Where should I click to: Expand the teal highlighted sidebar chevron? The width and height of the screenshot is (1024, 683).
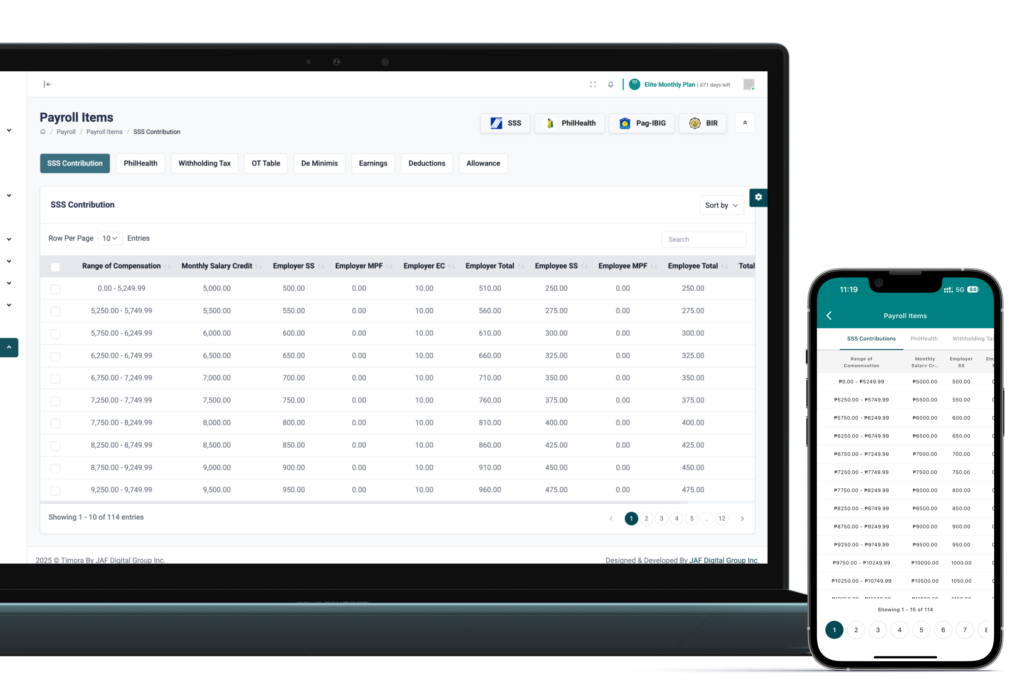click(x=9, y=348)
